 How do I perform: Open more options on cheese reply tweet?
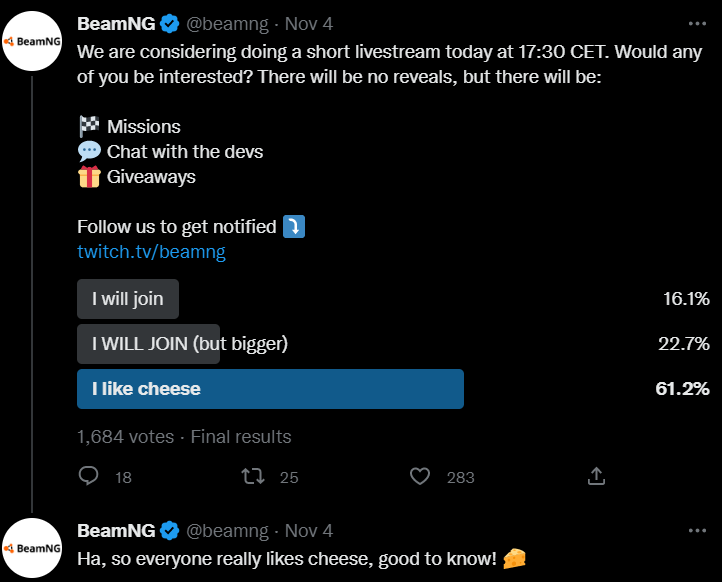[x=697, y=531]
